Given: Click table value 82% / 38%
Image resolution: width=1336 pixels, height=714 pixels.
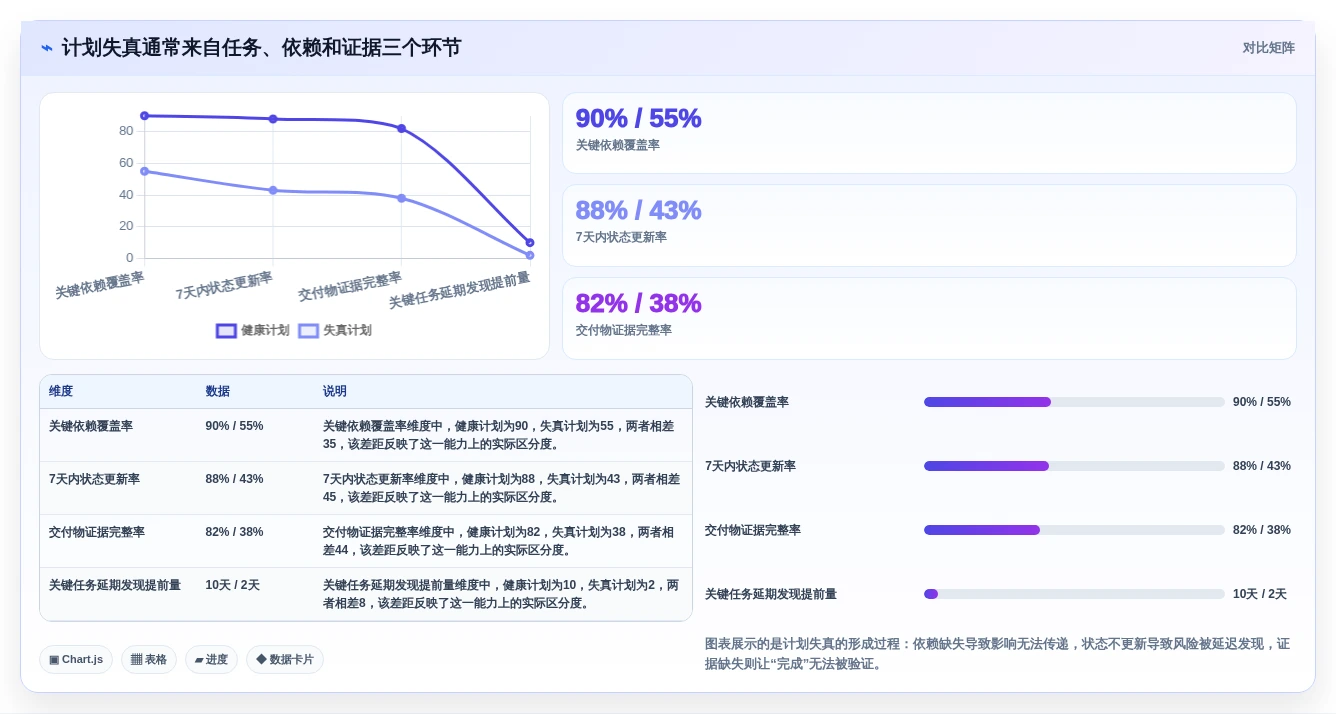Looking at the screenshot, I should 234,532.
